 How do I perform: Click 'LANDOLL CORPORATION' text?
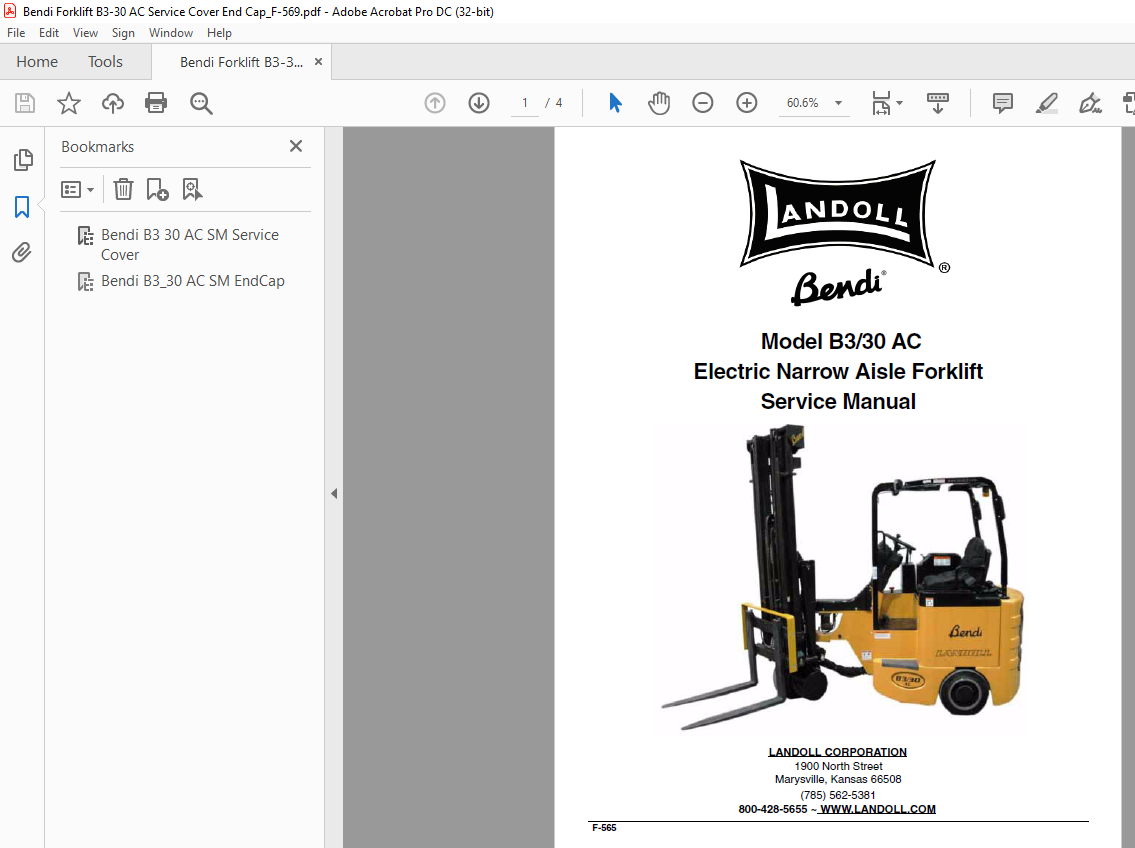[837, 752]
